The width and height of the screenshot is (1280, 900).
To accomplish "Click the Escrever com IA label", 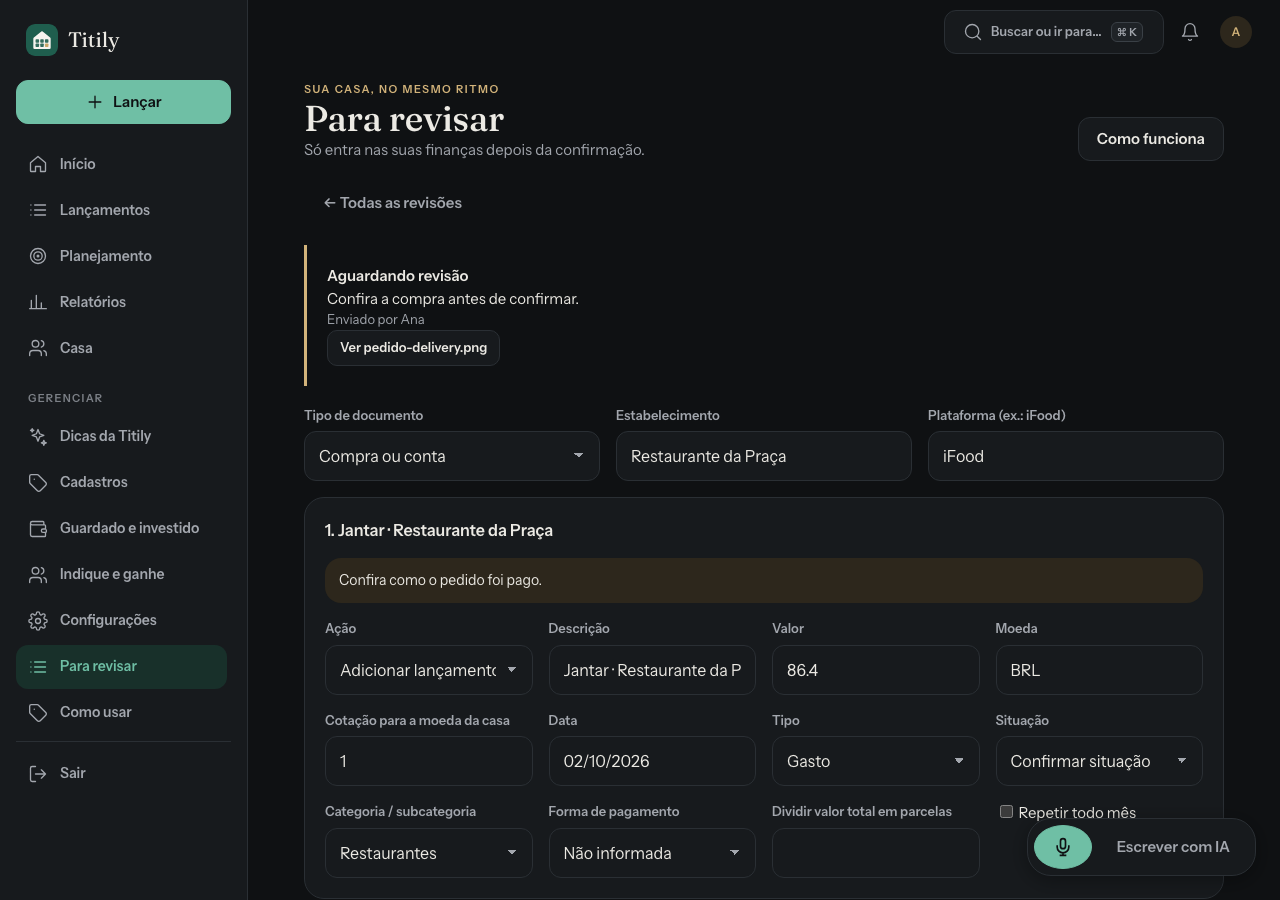I will click(x=1173, y=847).
